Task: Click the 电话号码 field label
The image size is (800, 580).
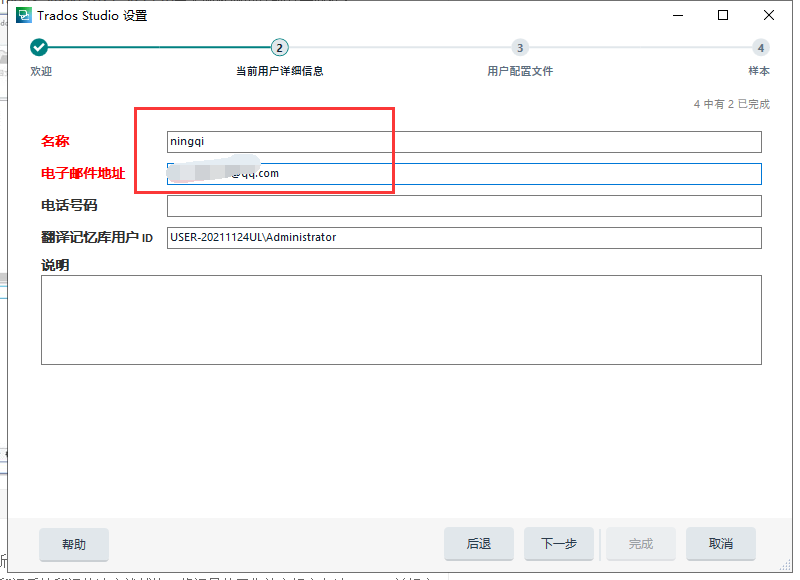Action: pos(69,206)
